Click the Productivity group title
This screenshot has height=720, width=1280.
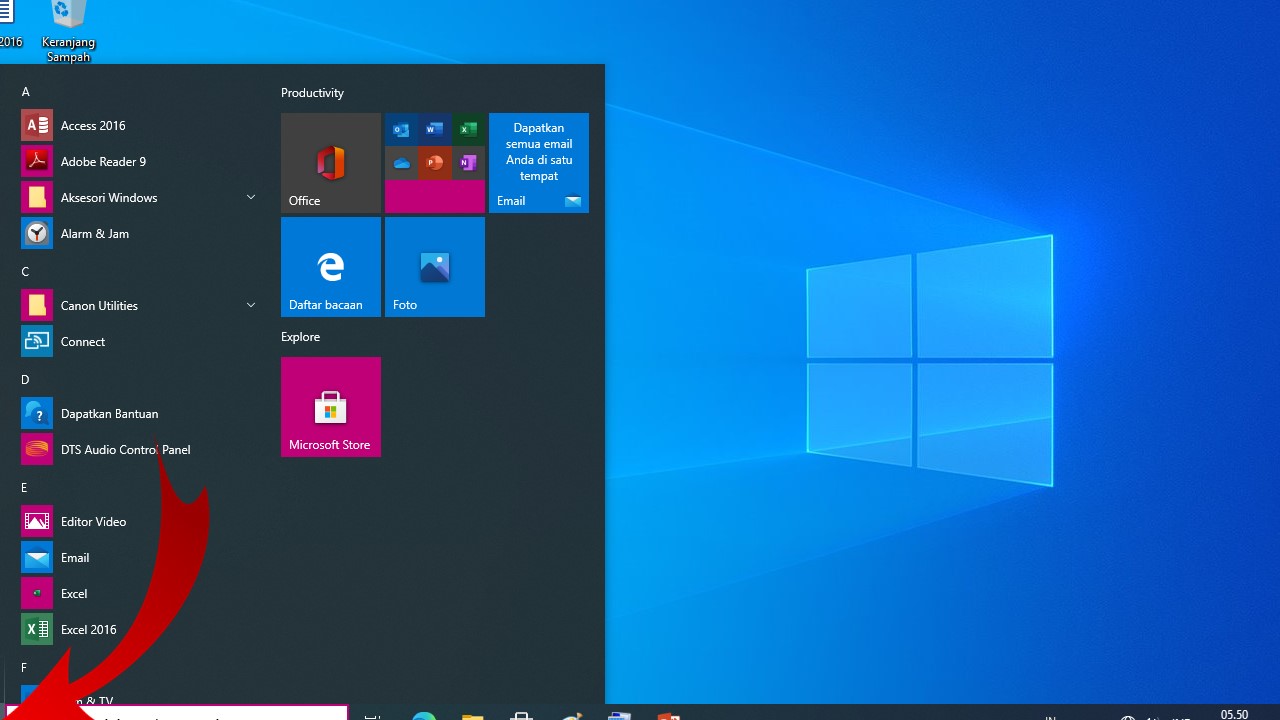coord(312,93)
